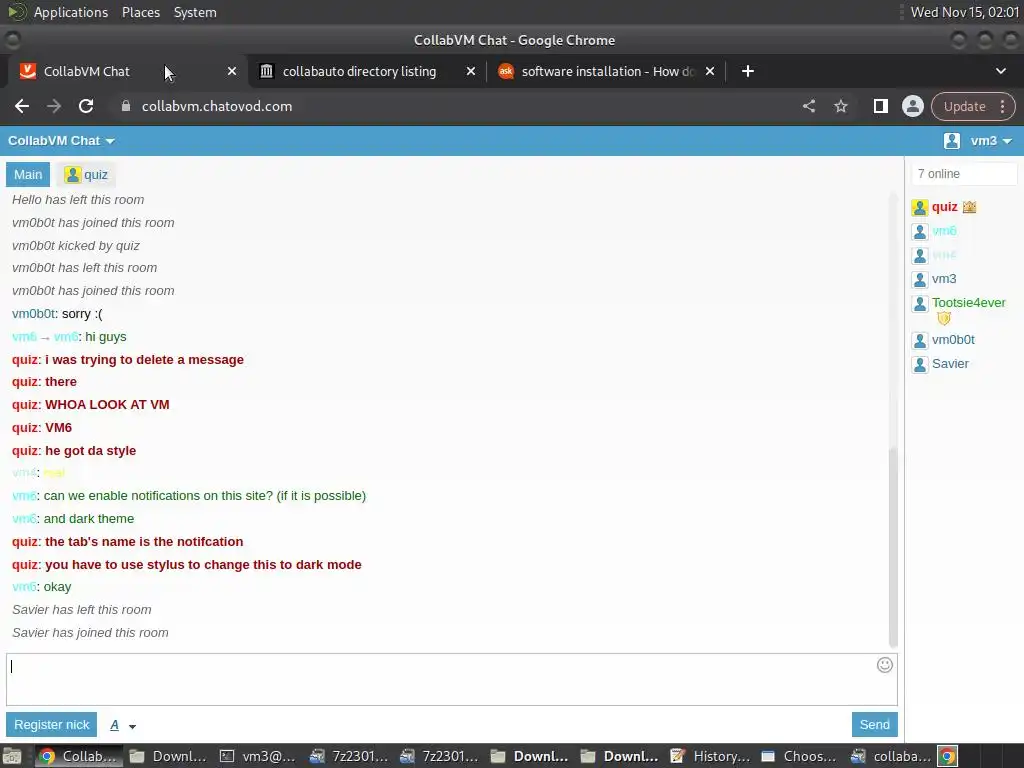1024x768 pixels.
Task: Click quiz in the online users list
Action: [944, 207]
